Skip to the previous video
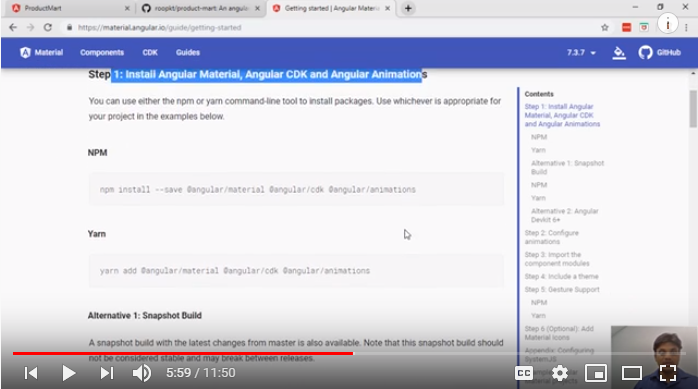 pyautogui.click(x=31, y=373)
